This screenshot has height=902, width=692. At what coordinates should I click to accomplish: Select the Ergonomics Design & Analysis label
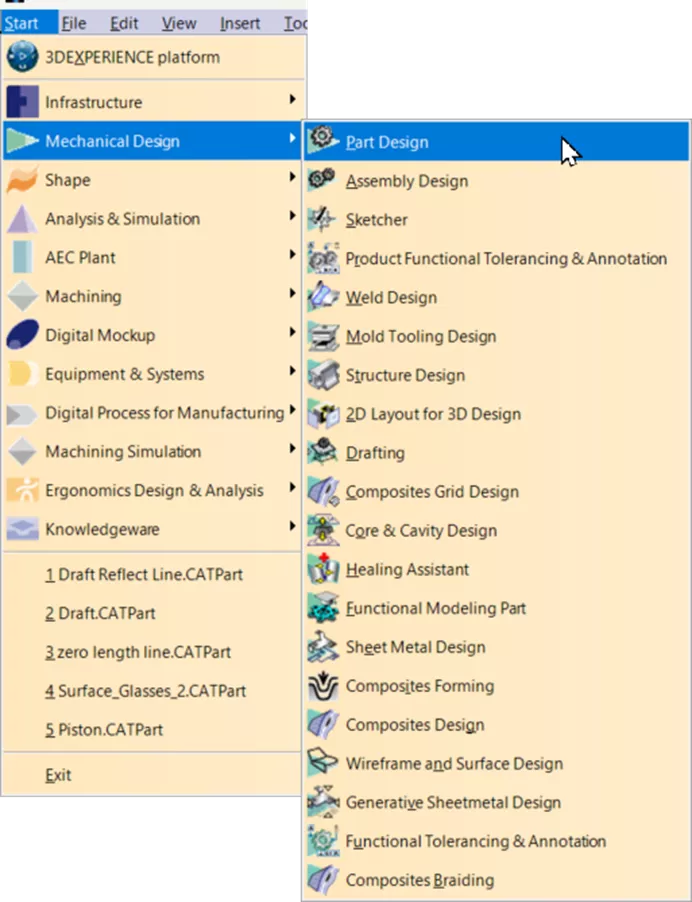click(154, 491)
